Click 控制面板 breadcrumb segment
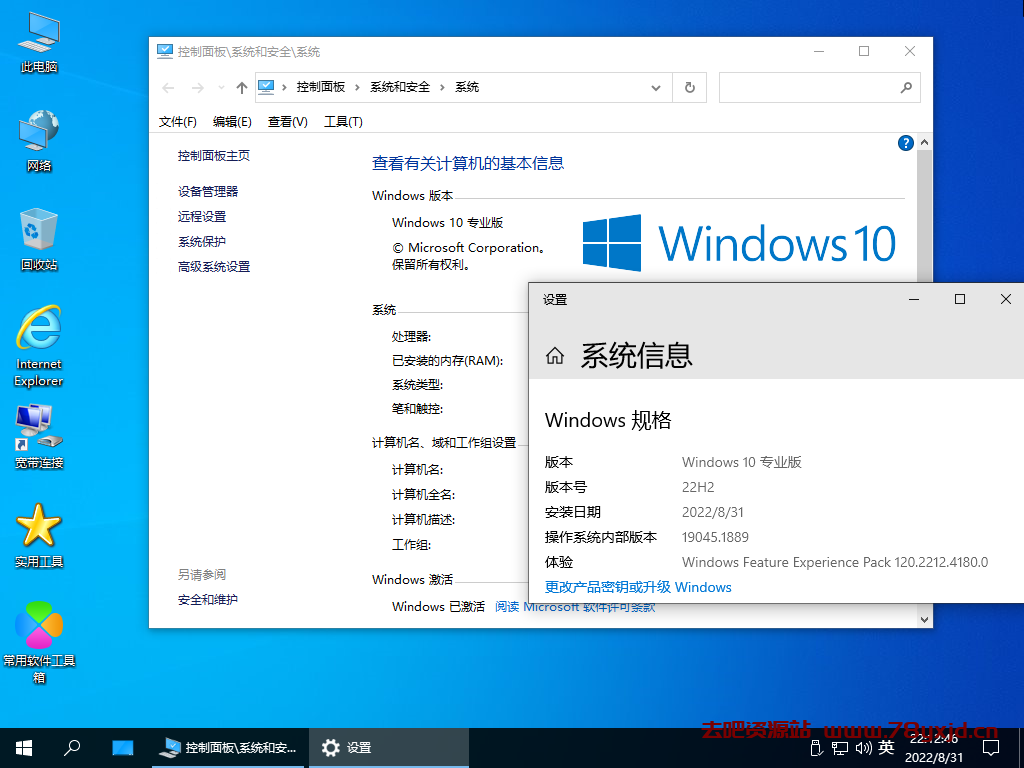The image size is (1024, 768). [321, 88]
